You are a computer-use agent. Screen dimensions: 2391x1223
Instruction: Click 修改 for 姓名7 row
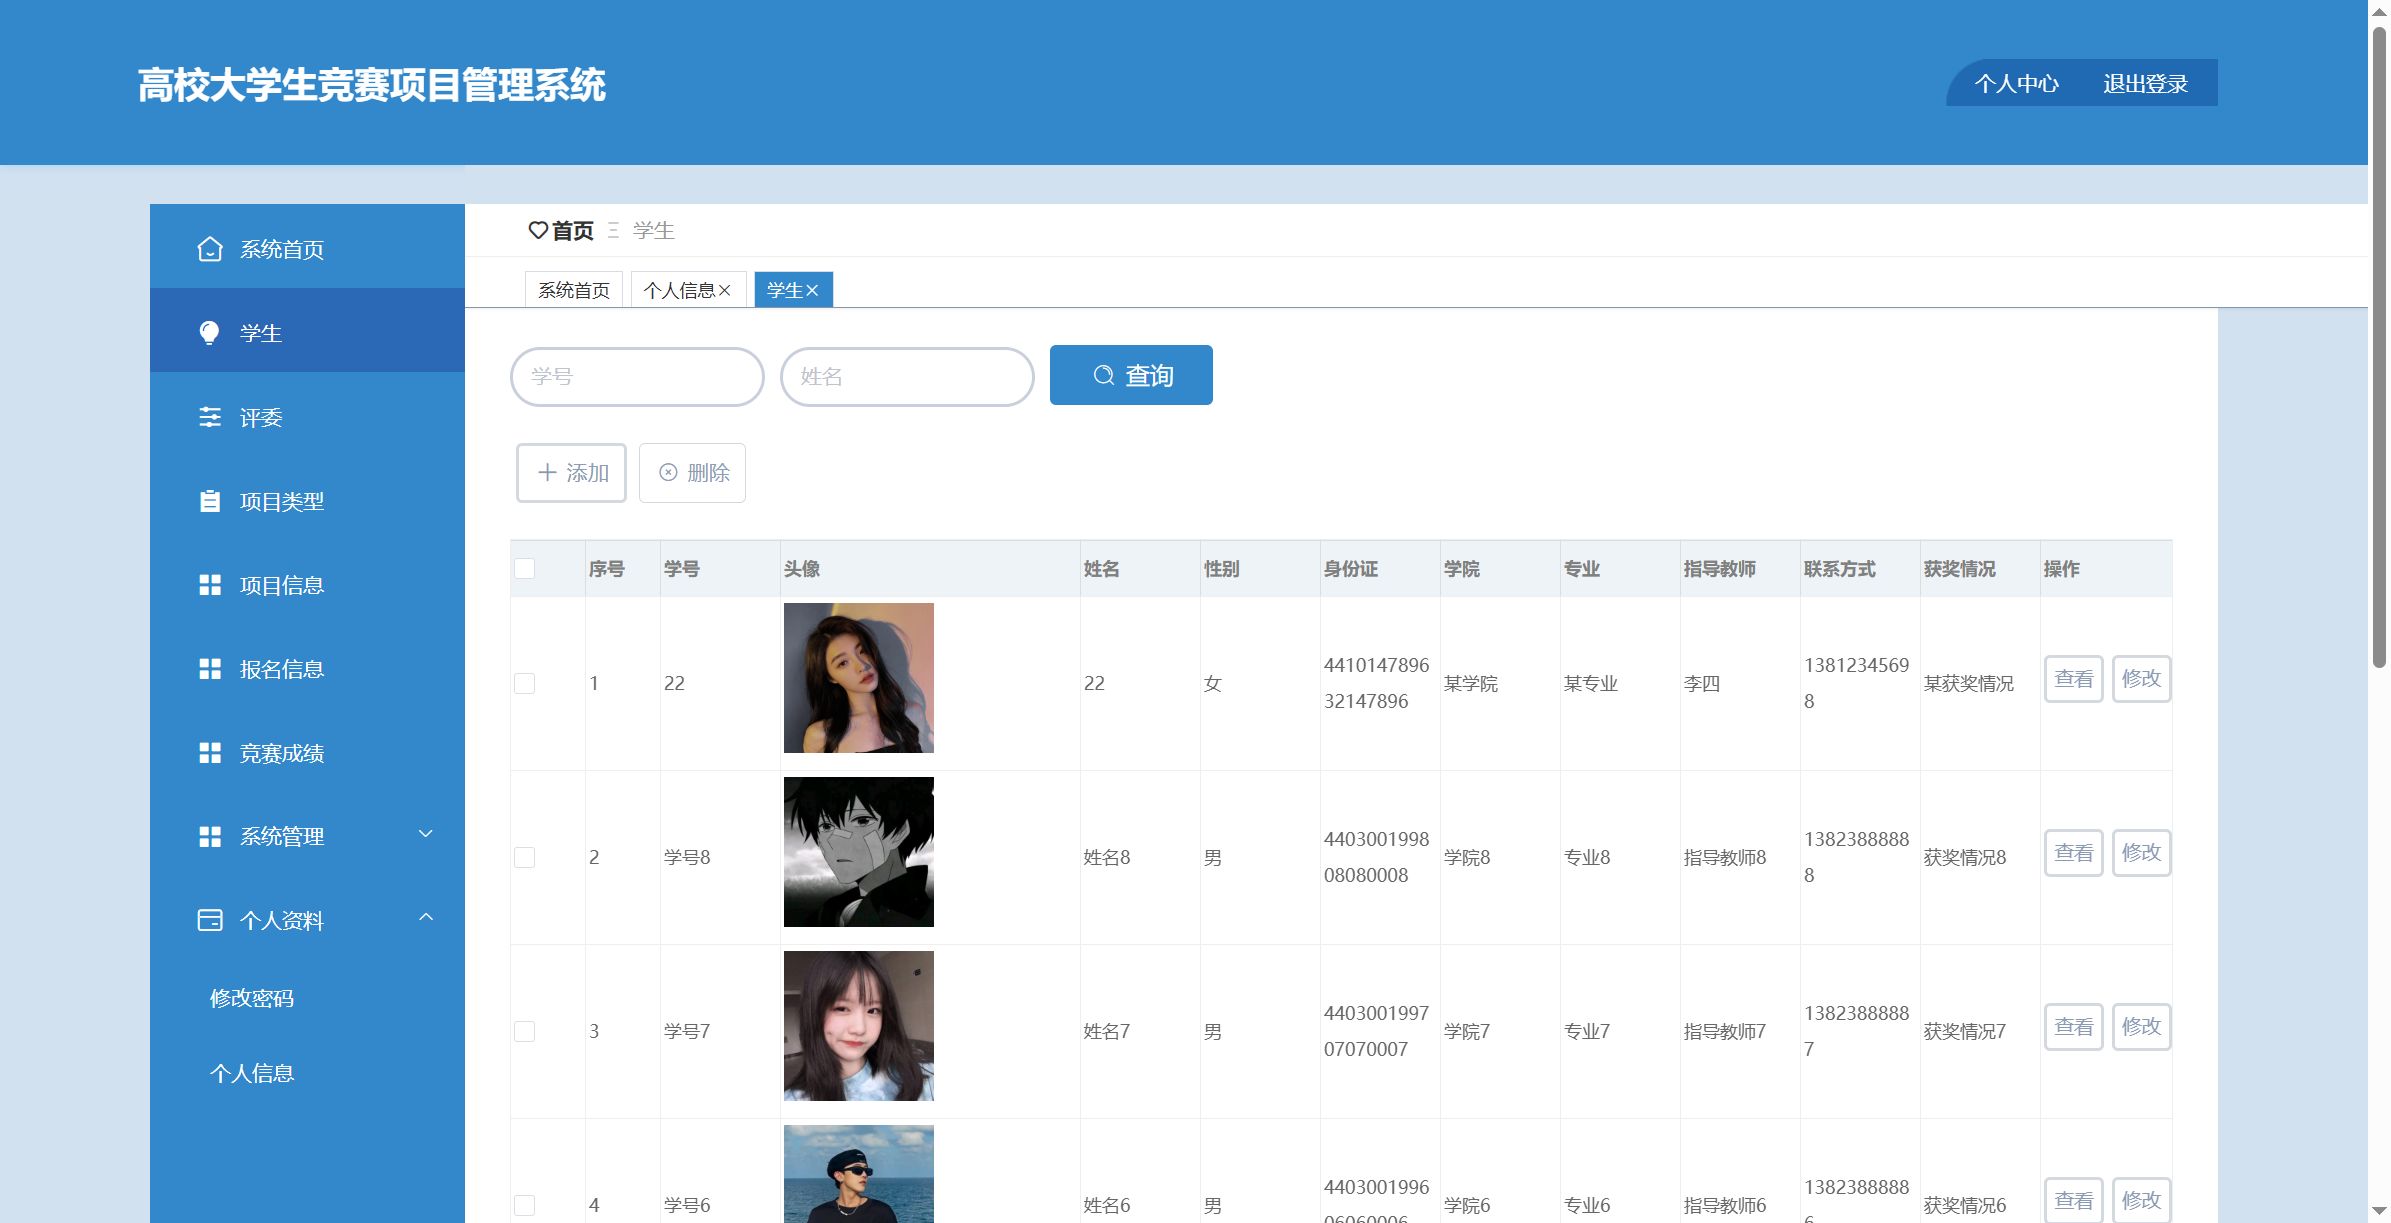point(2142,1027)
